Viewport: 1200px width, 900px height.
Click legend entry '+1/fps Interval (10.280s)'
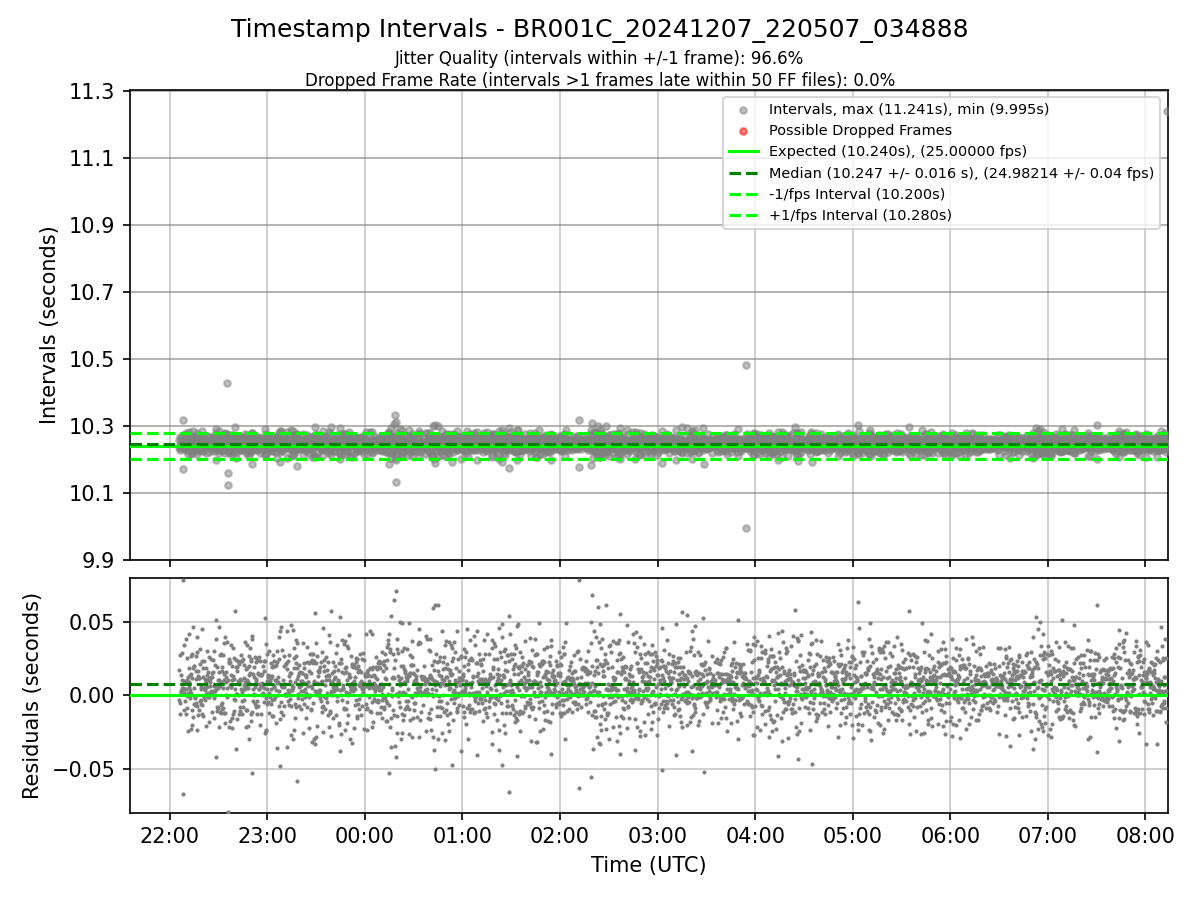click(860, 215)
